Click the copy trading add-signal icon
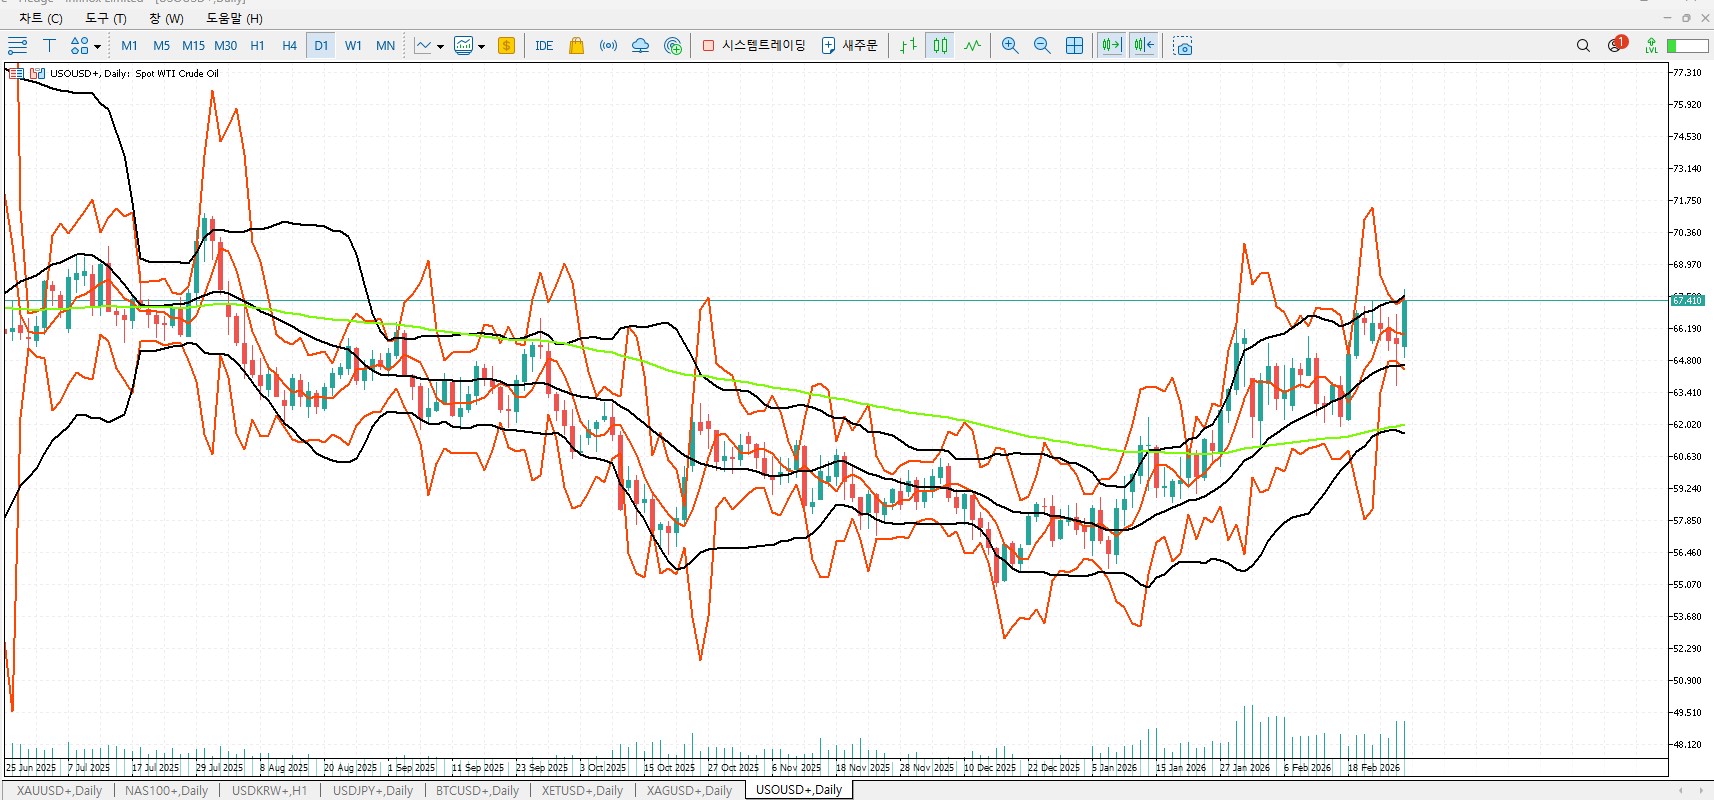Viewport: 1714px width, 800px height. pos(673,45)
